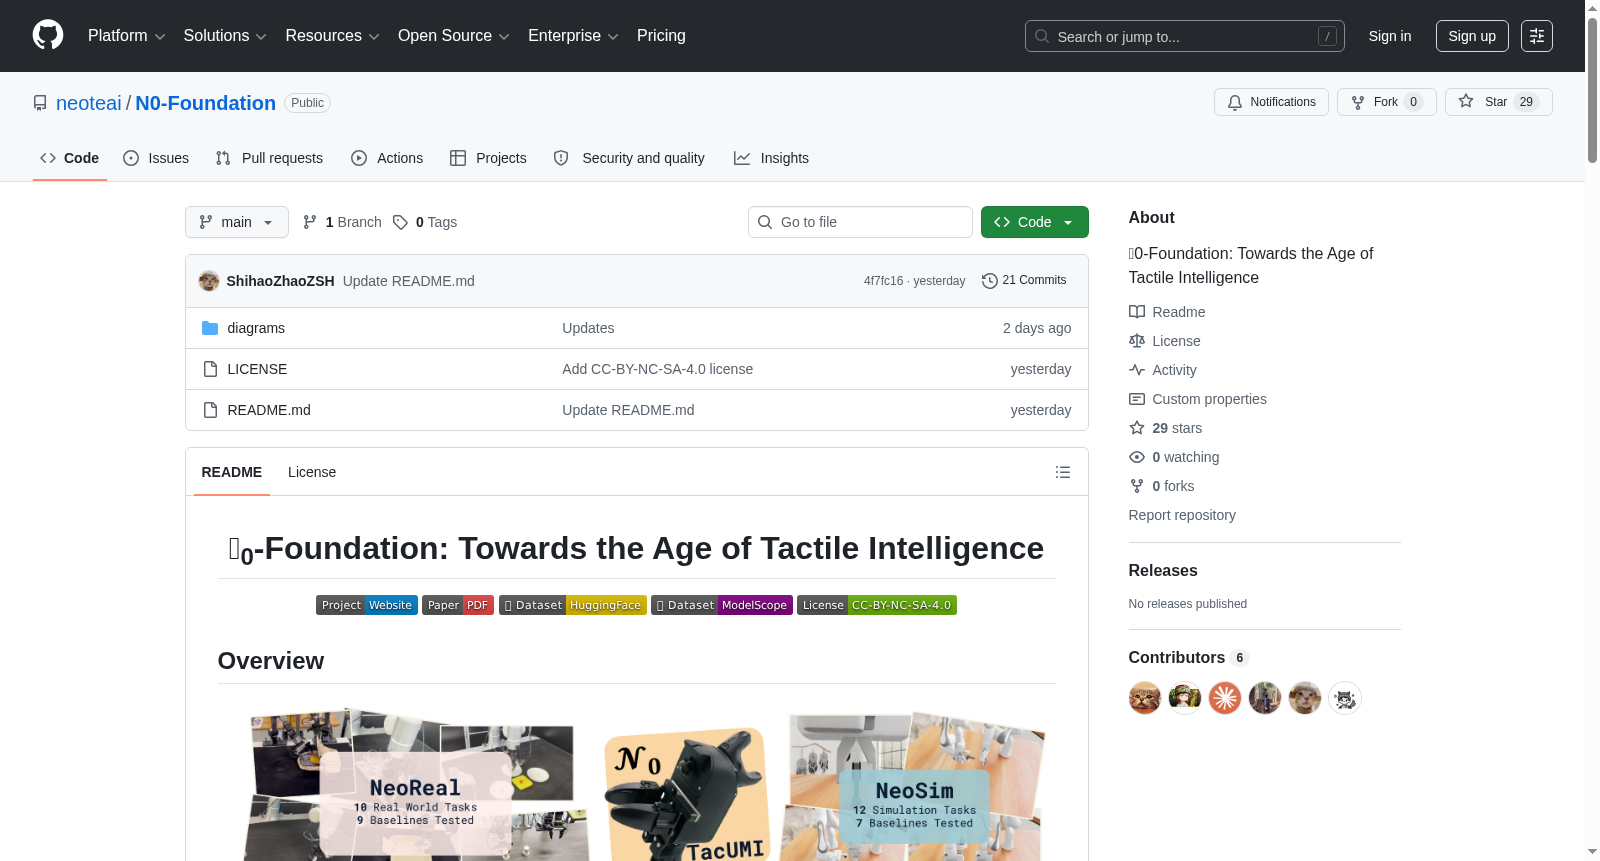The width and height of the screenshot is (1600, 861).
Task: Open the Readme link in About
Action: tap(1167, 312)
